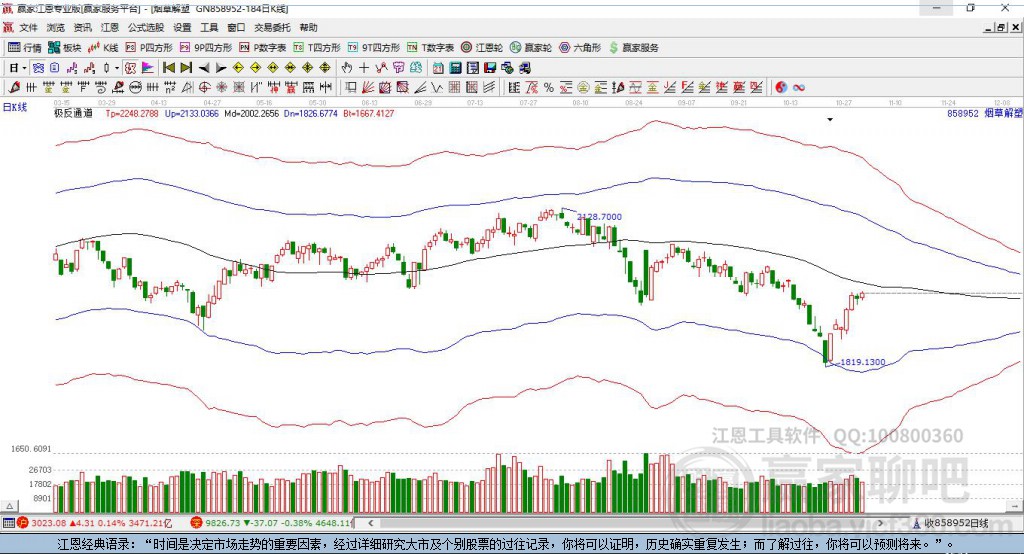Click the yin-yang taiji icon

pos(781,88)
